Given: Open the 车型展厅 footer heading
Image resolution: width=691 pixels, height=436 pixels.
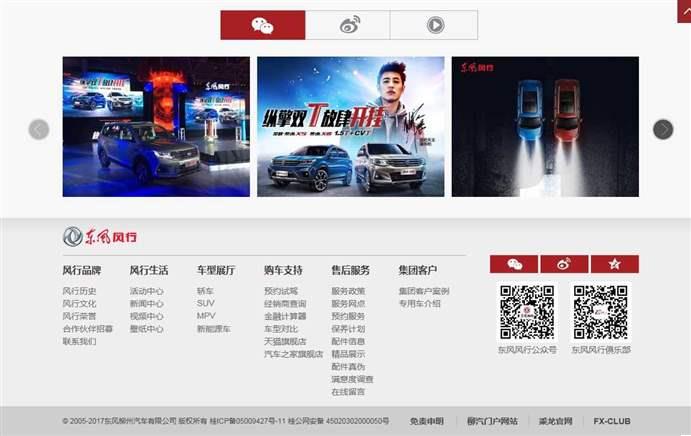Looking at the screenshot, I should [216, 270].
